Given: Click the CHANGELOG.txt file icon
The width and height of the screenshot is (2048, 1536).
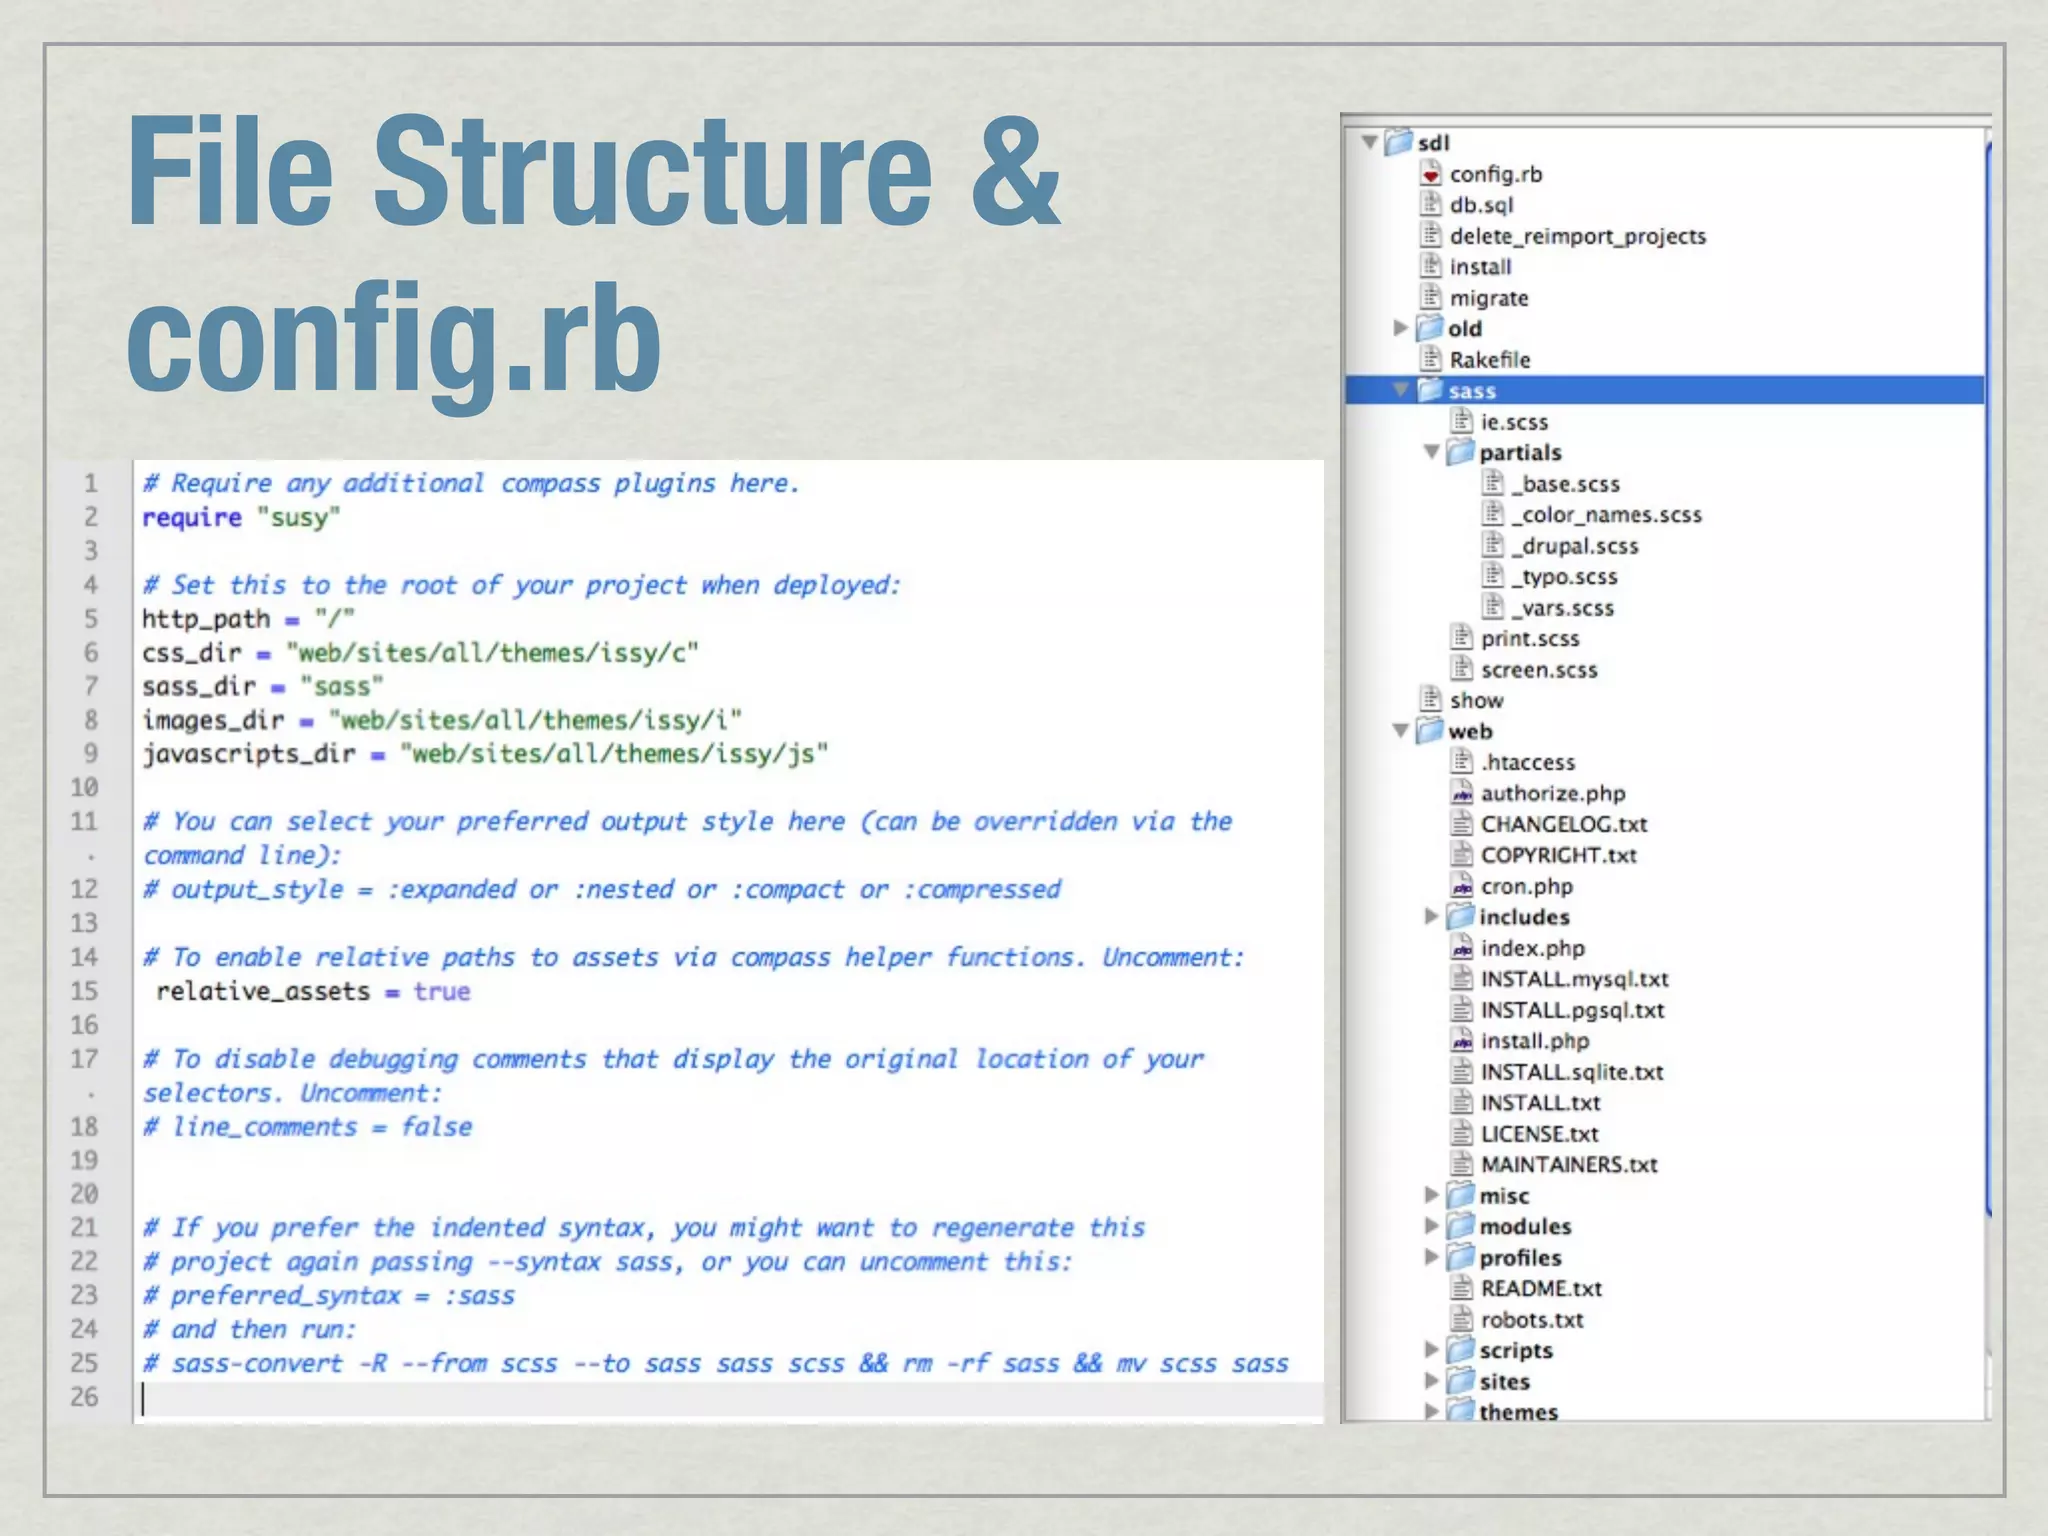Looking at the screenshot, I should [x=1462, y=824].
